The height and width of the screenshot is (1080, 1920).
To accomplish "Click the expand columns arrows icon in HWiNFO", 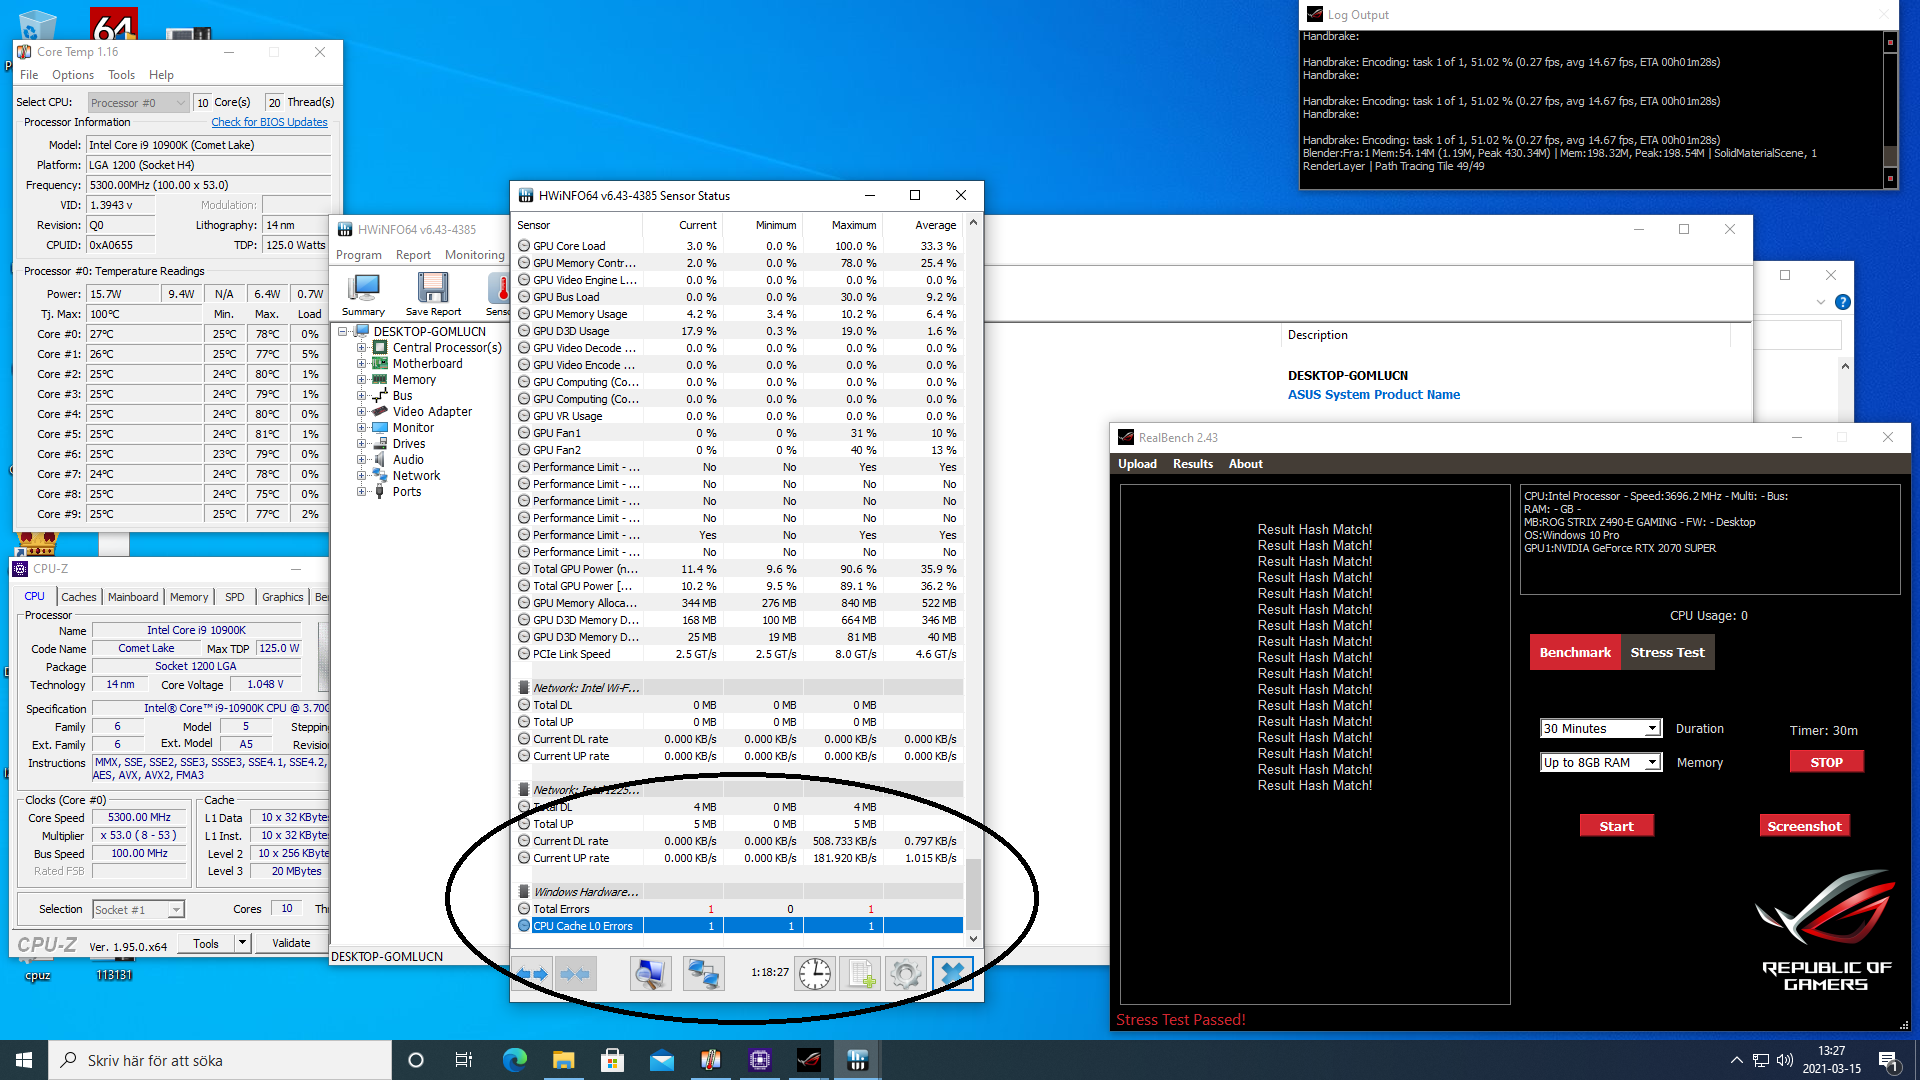I will pos(532,973).
